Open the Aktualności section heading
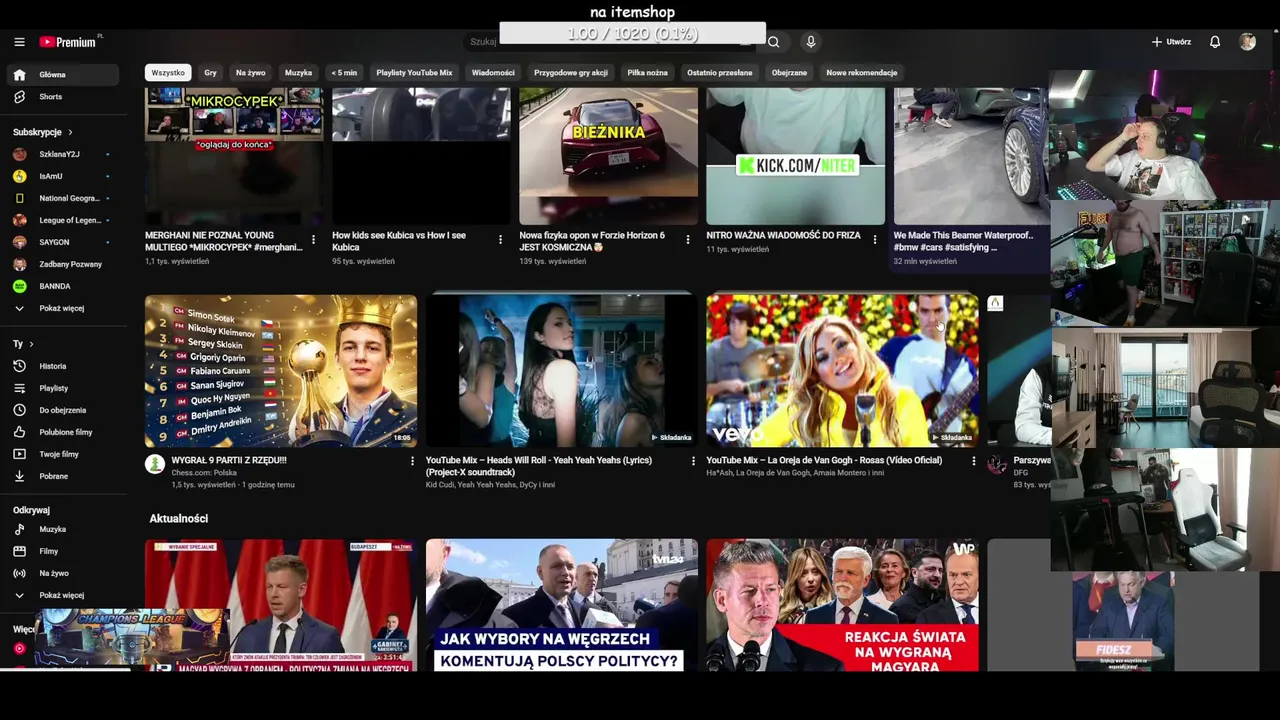 tap(179, 519)
